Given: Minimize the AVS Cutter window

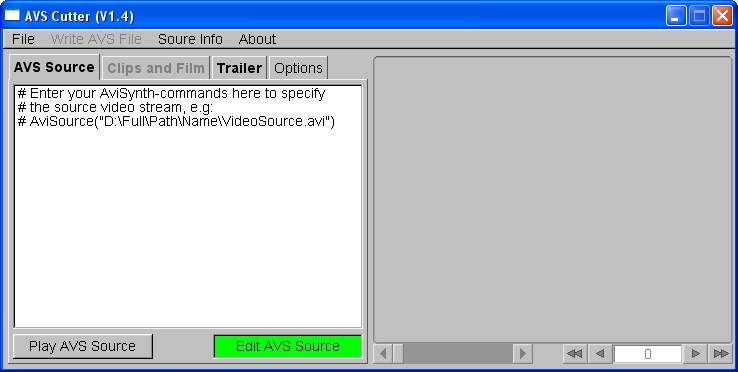Looking at the screenshot, I should tap(675, 16).
